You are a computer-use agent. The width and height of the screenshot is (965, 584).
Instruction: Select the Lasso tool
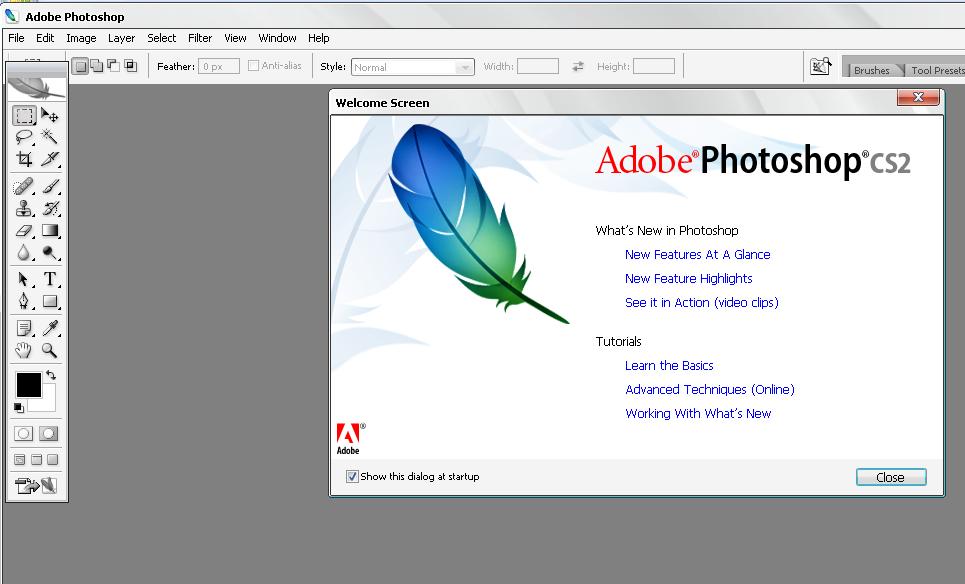tap(24, 137)
